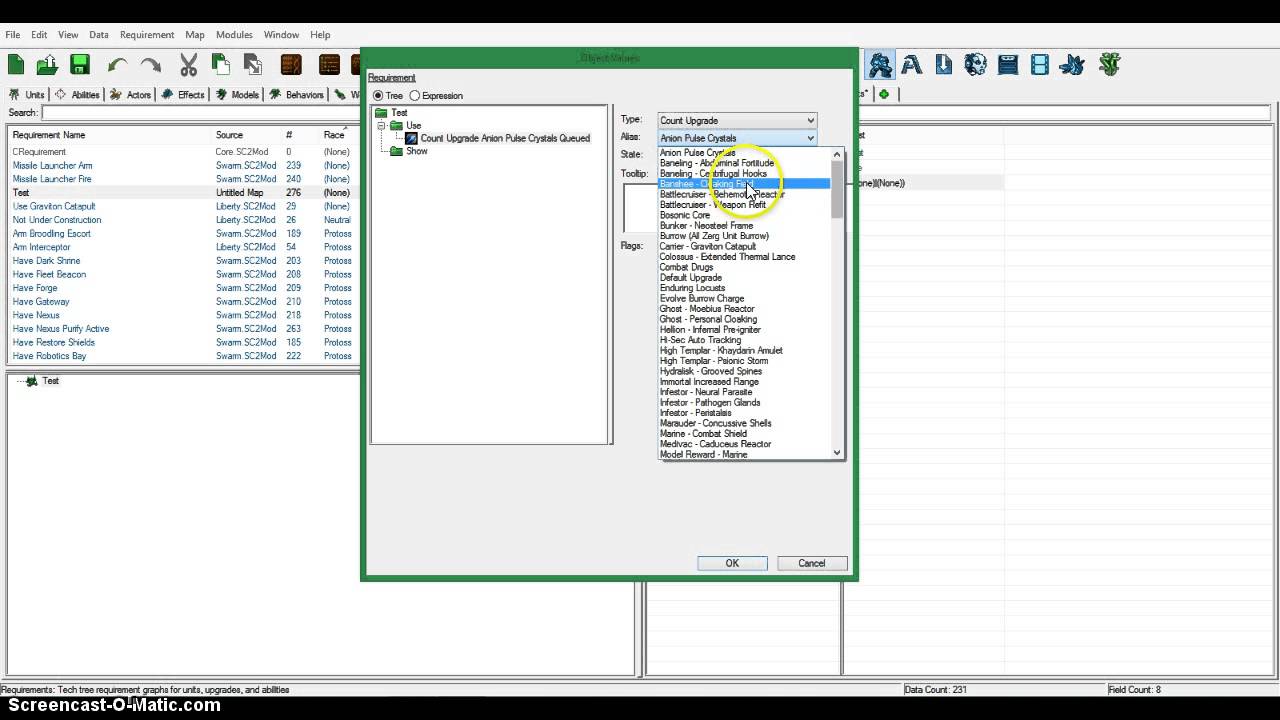Collapse the Use node in requirement tree
Image resolution: width=1280 pixels, height=720 pixels.
click(382, 126)
